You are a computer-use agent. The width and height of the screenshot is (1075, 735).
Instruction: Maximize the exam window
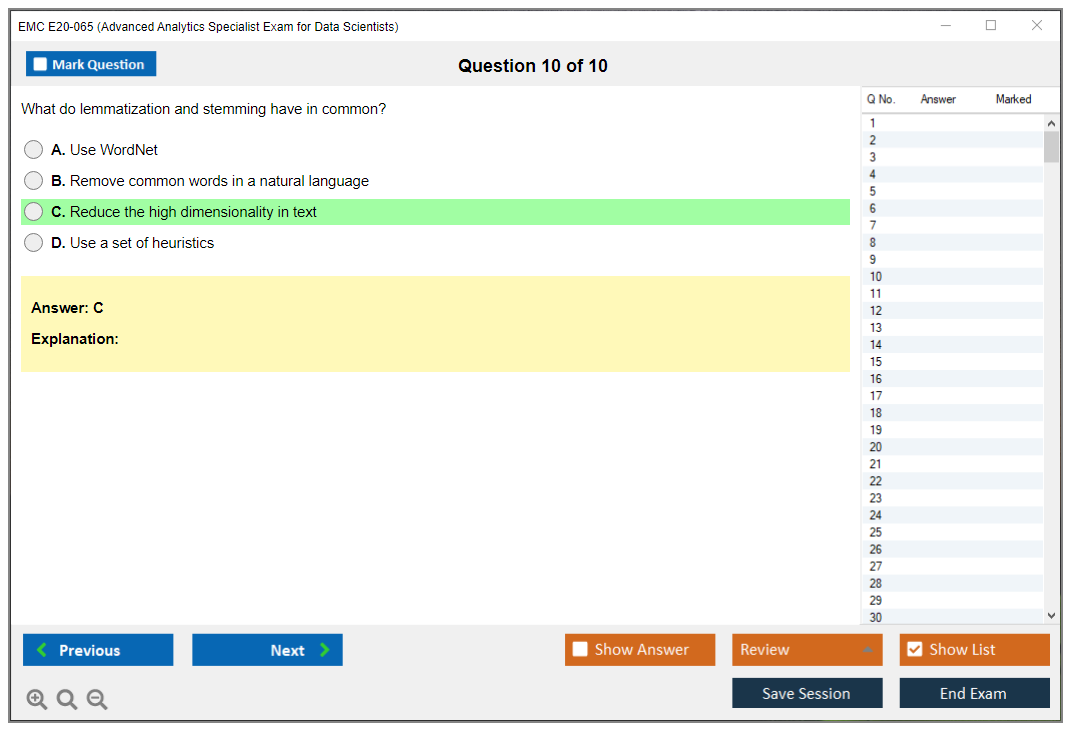[991, 26]
